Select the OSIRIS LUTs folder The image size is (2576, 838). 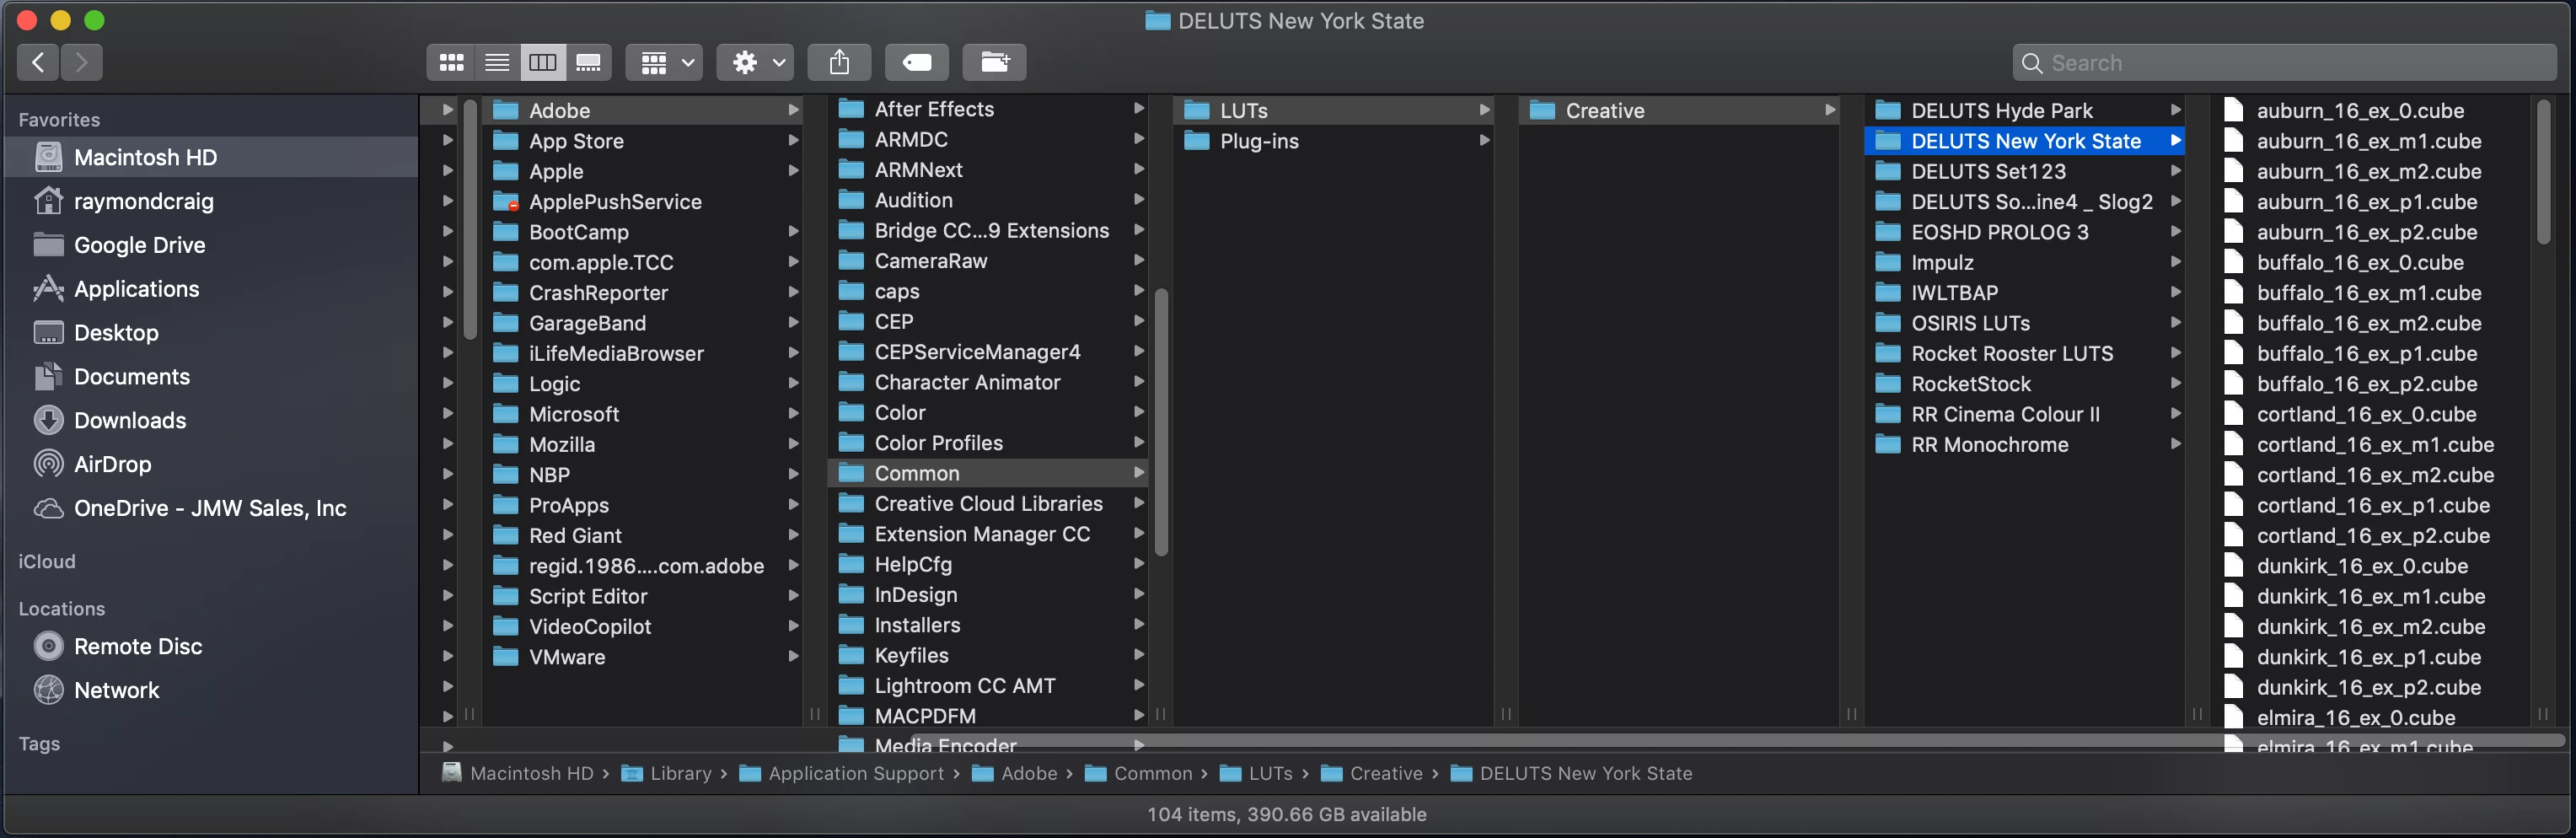point(2025,323)
